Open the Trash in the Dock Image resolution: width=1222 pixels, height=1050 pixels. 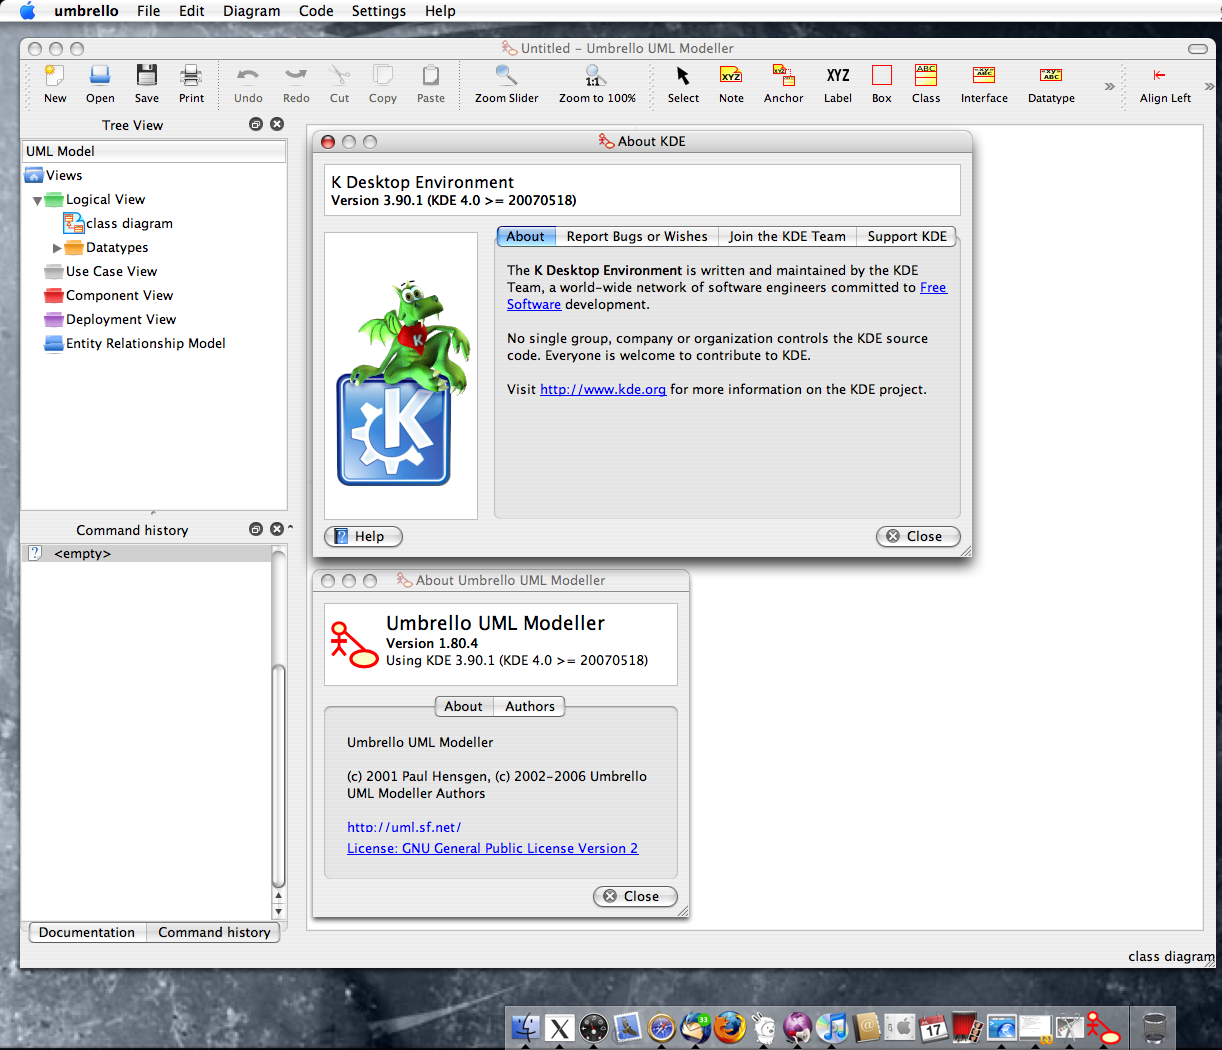(x=1155, y=1027)
